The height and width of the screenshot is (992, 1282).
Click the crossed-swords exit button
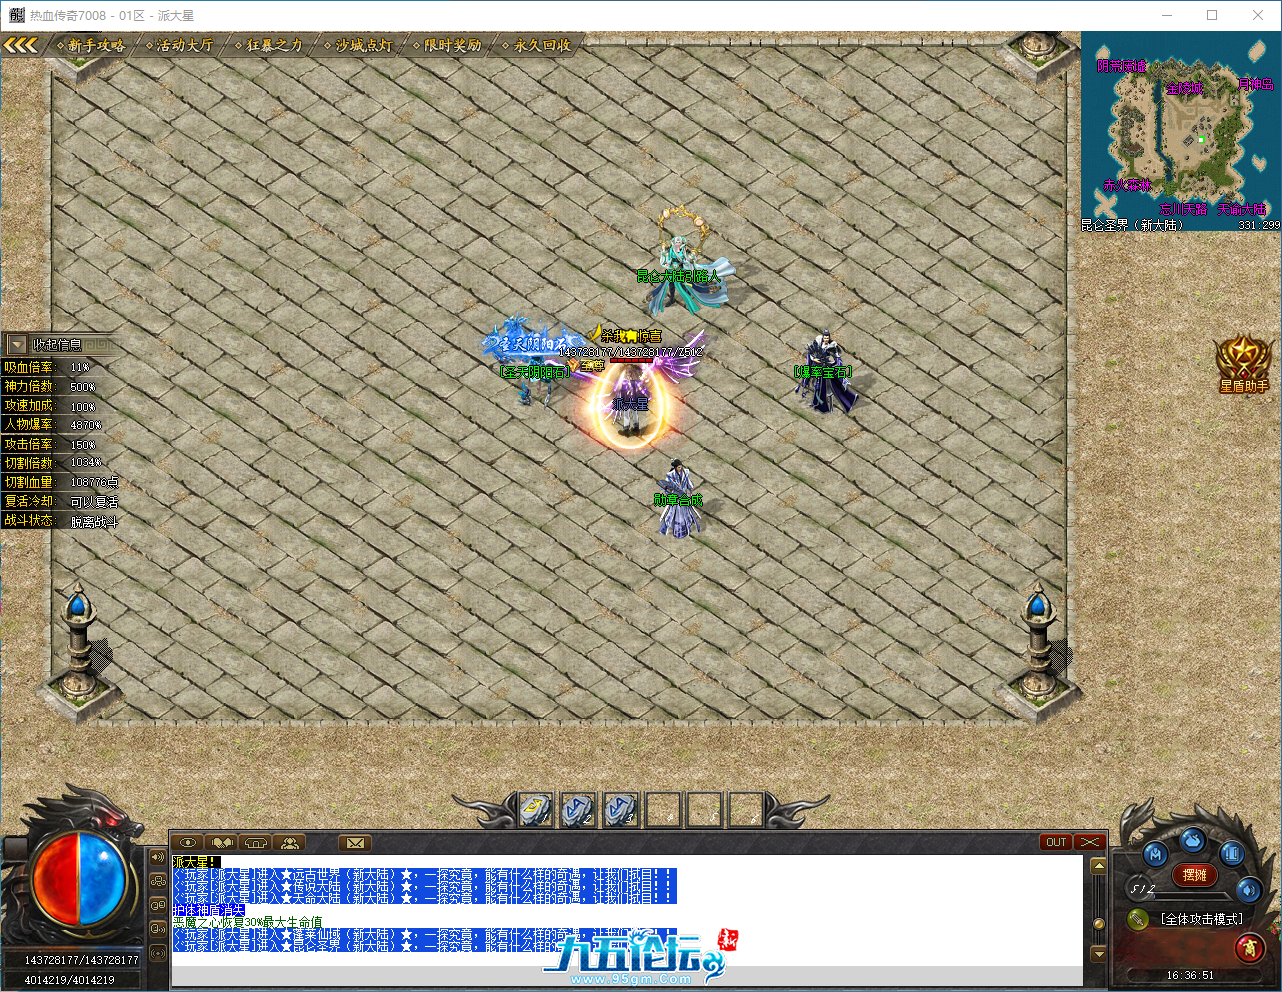coord(1090,842)
